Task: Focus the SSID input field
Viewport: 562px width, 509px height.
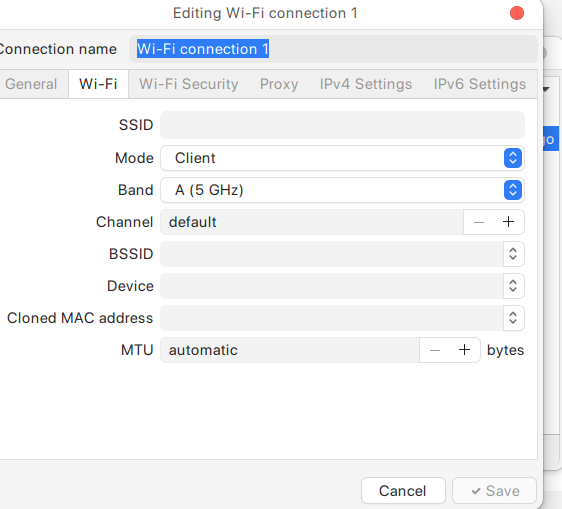Action: click(342, 125)
